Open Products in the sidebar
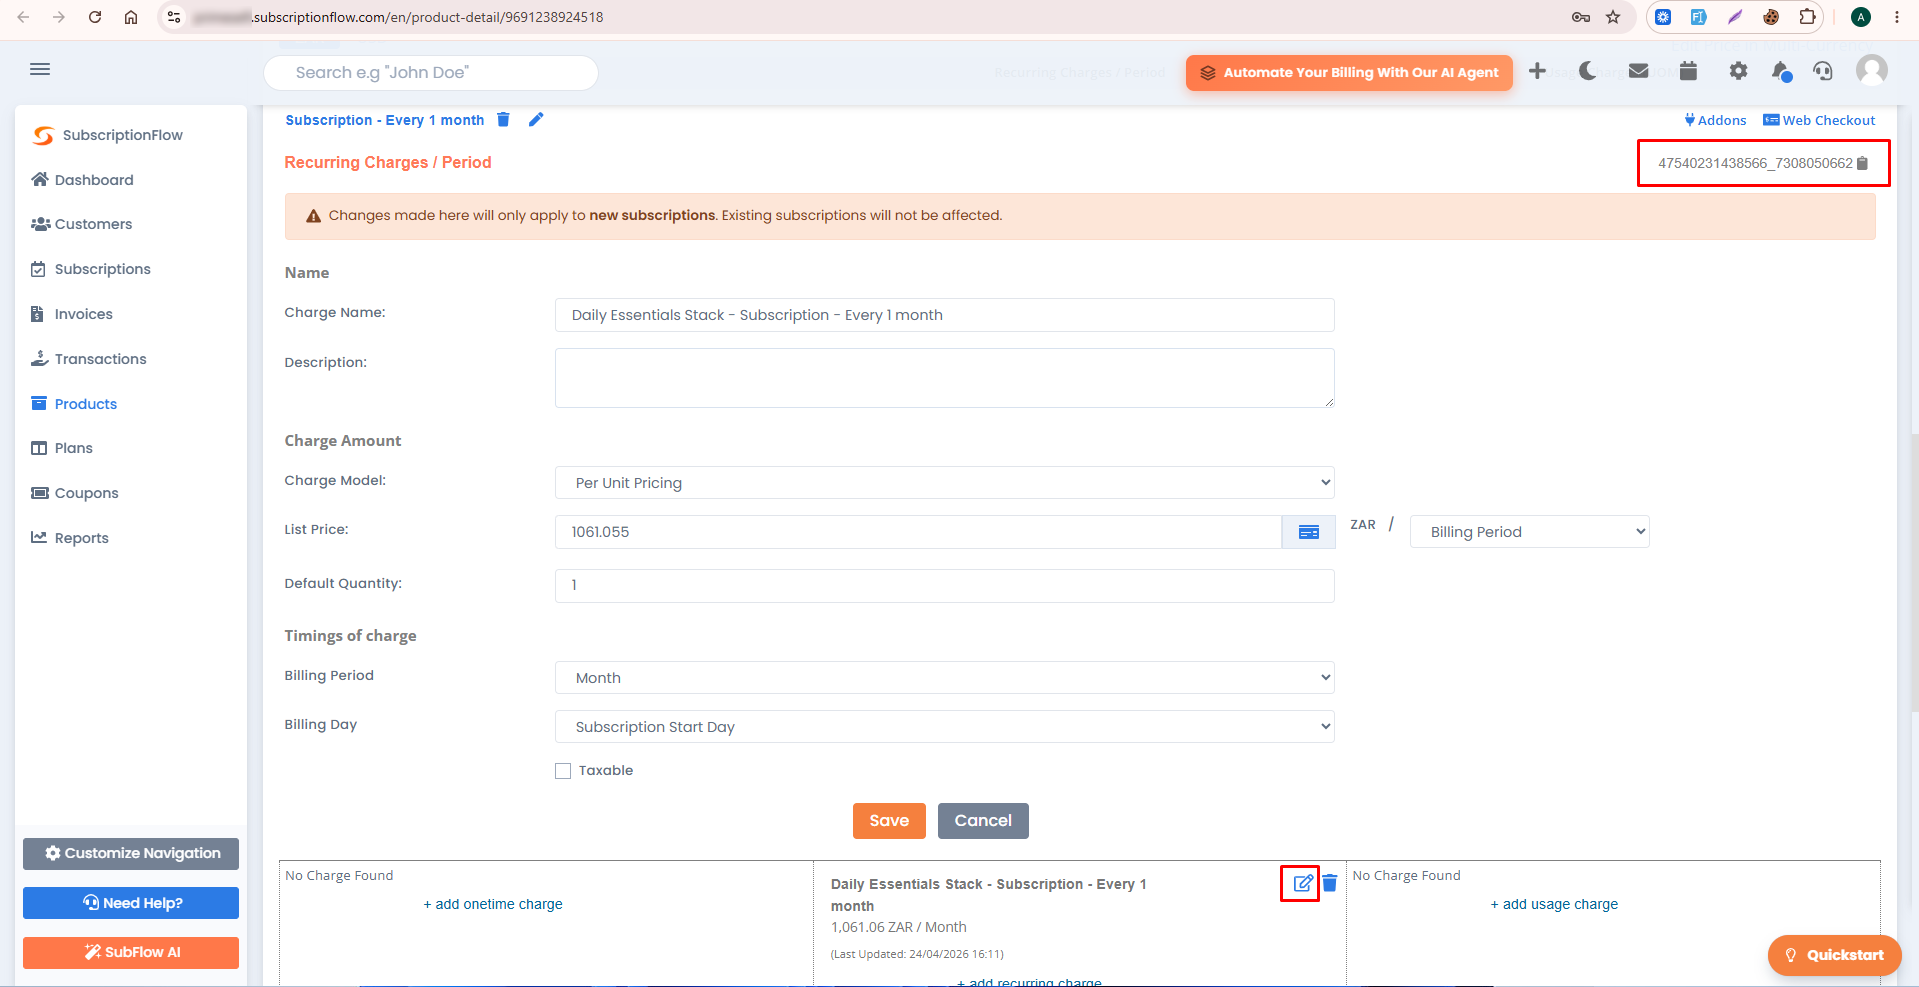1919x987 pixels. click(x=85, y=404)
